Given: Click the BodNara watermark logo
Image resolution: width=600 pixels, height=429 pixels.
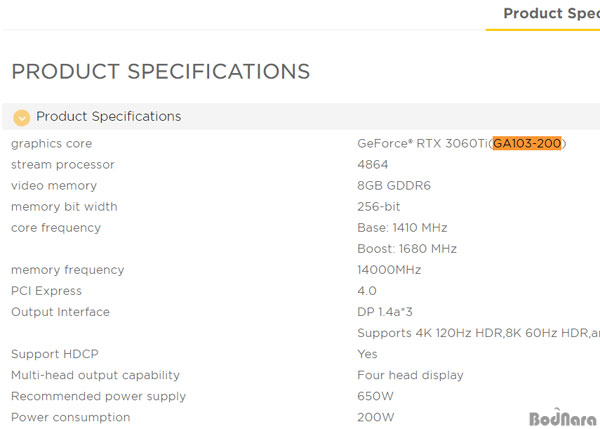Looking at the screenshot, I should (x=562, y=418).
